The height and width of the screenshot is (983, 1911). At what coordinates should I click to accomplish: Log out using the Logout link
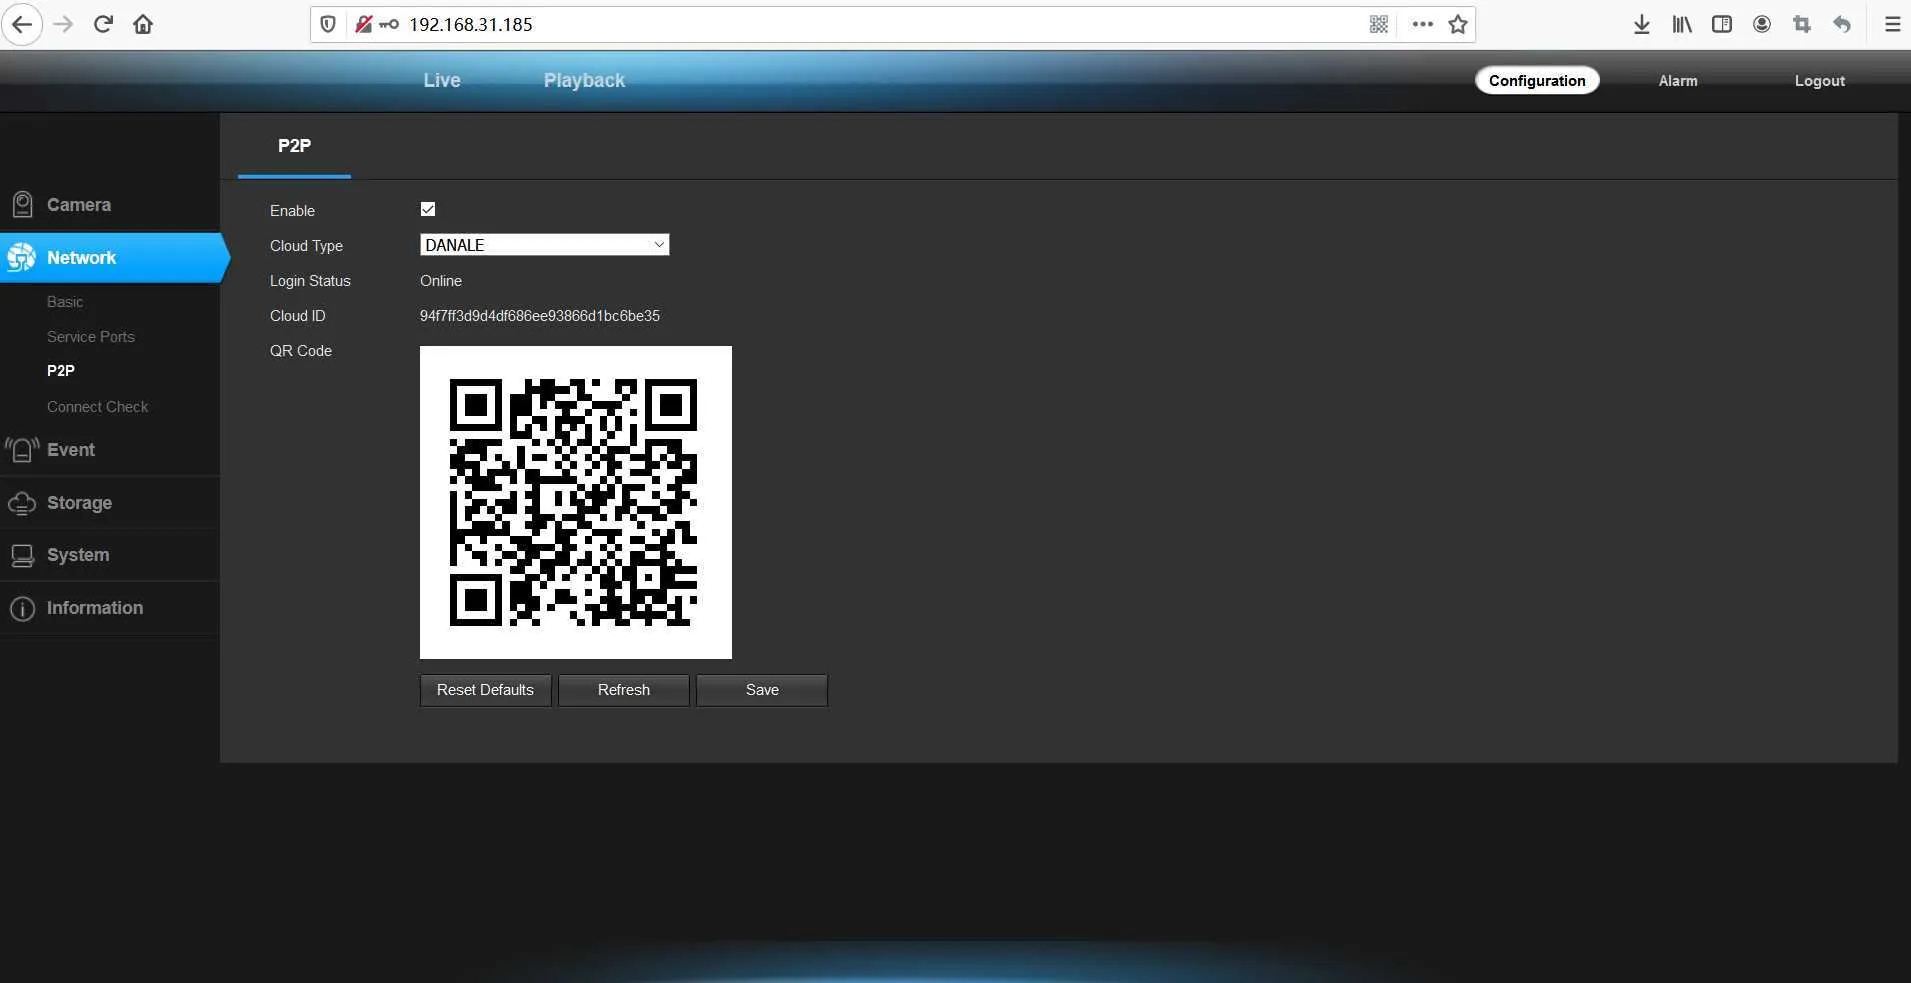point(1820,81)
